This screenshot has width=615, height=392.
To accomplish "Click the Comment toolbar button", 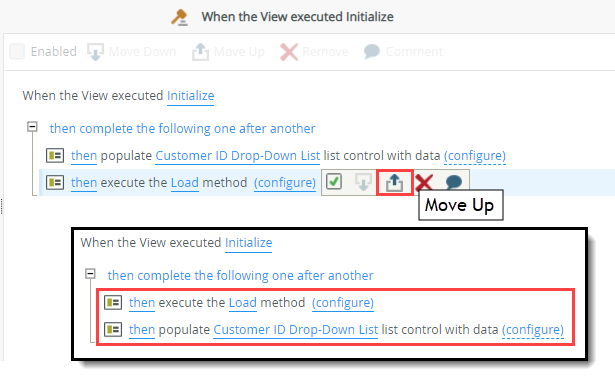I will pos(404,51).
